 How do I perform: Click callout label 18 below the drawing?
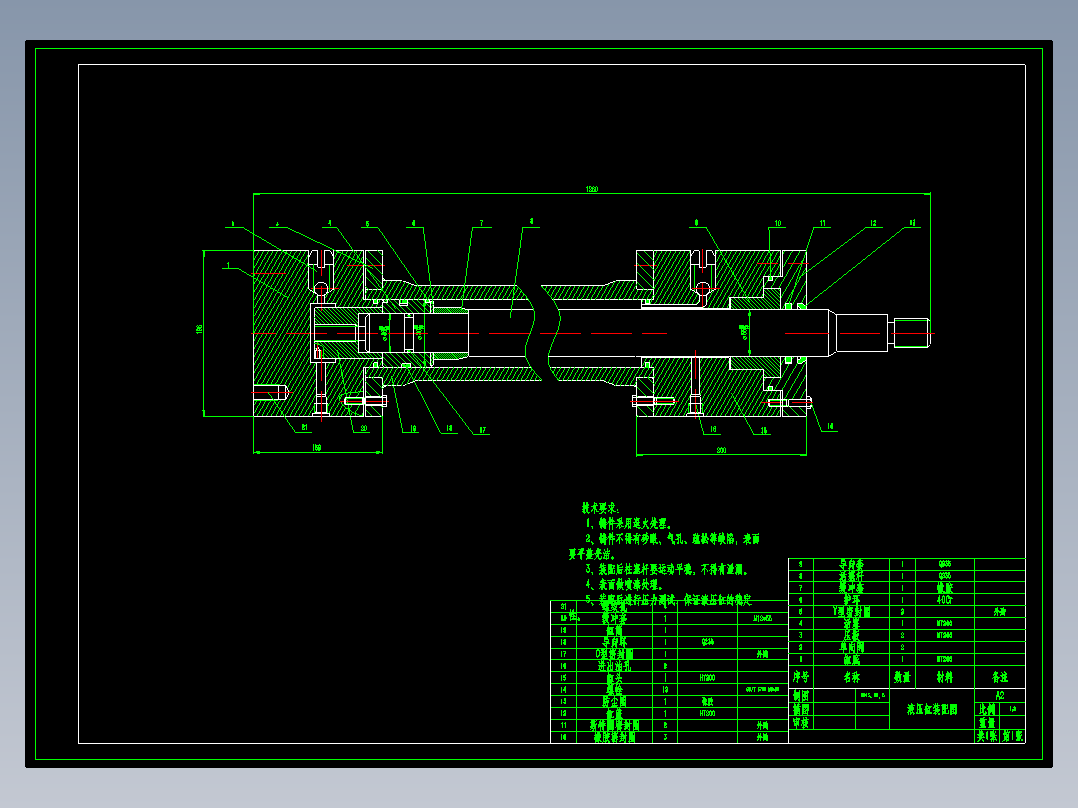[449, 428]
